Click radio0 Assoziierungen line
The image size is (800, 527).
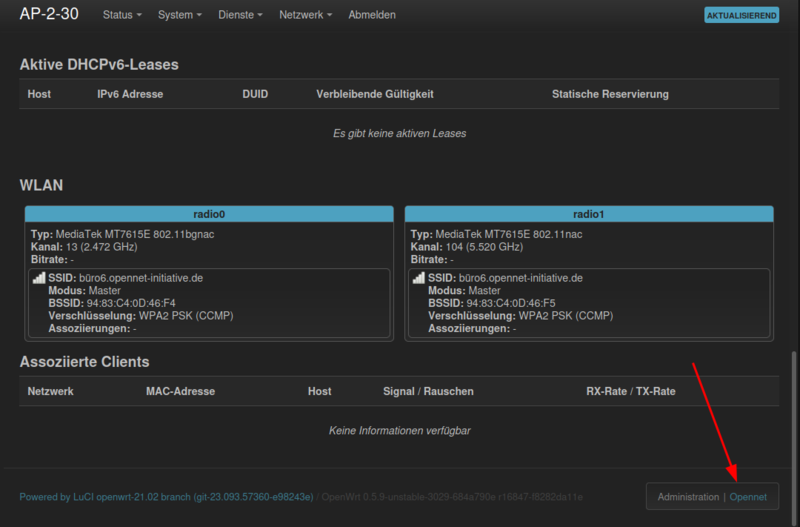pyautogui.click(x=92, y=329)
